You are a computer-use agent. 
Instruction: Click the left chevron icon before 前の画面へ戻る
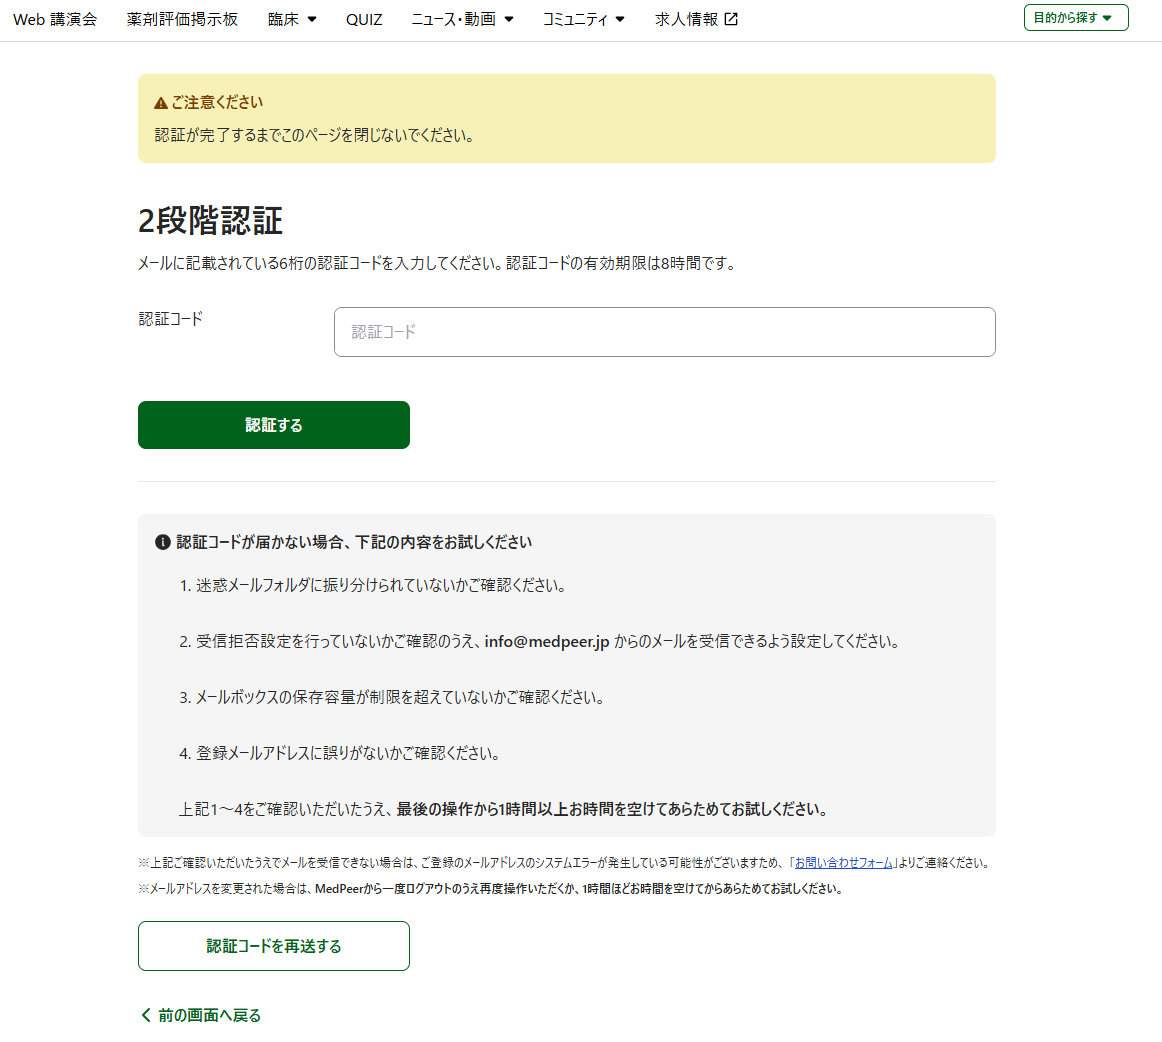[x=146, y=1015]
